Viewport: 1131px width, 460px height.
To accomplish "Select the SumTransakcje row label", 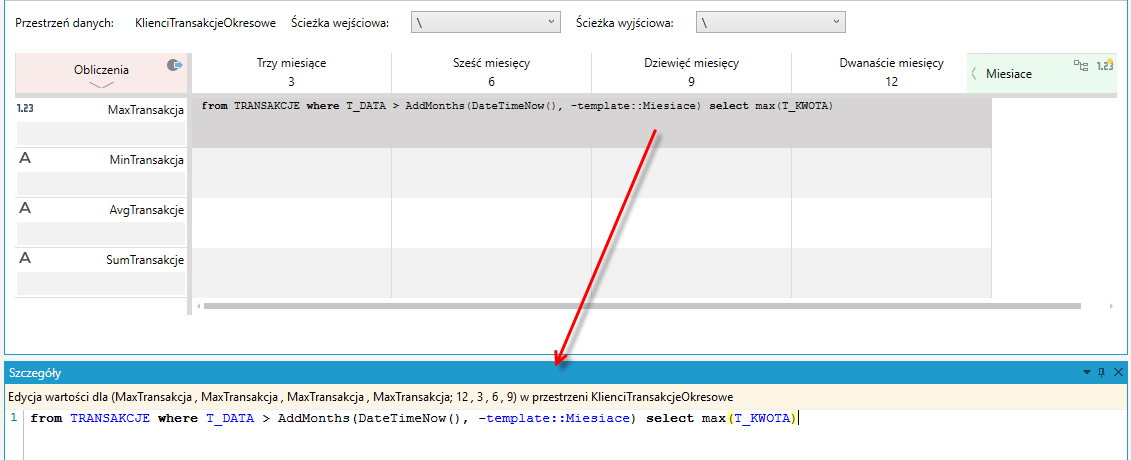I will [146, 259].
